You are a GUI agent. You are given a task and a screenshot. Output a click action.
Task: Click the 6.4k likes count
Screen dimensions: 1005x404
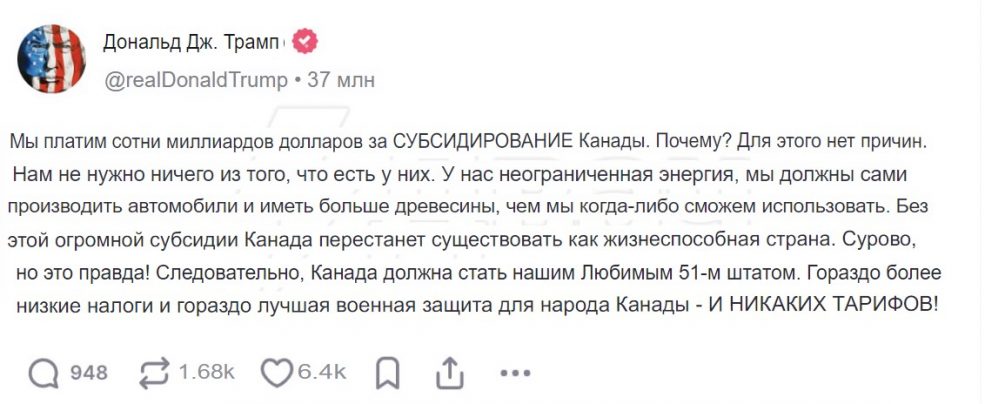(321, 373)
